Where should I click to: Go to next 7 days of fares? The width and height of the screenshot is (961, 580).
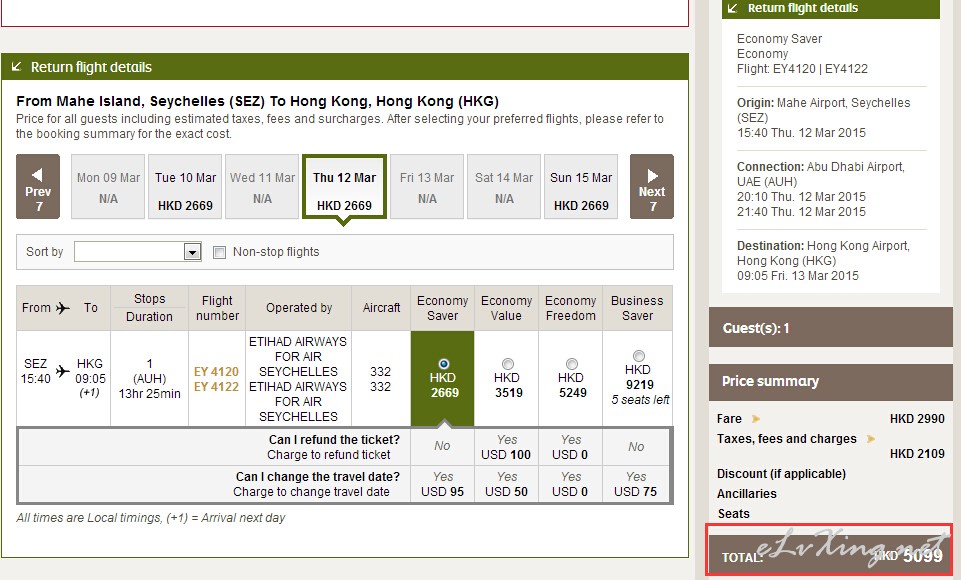click(651, 186)
